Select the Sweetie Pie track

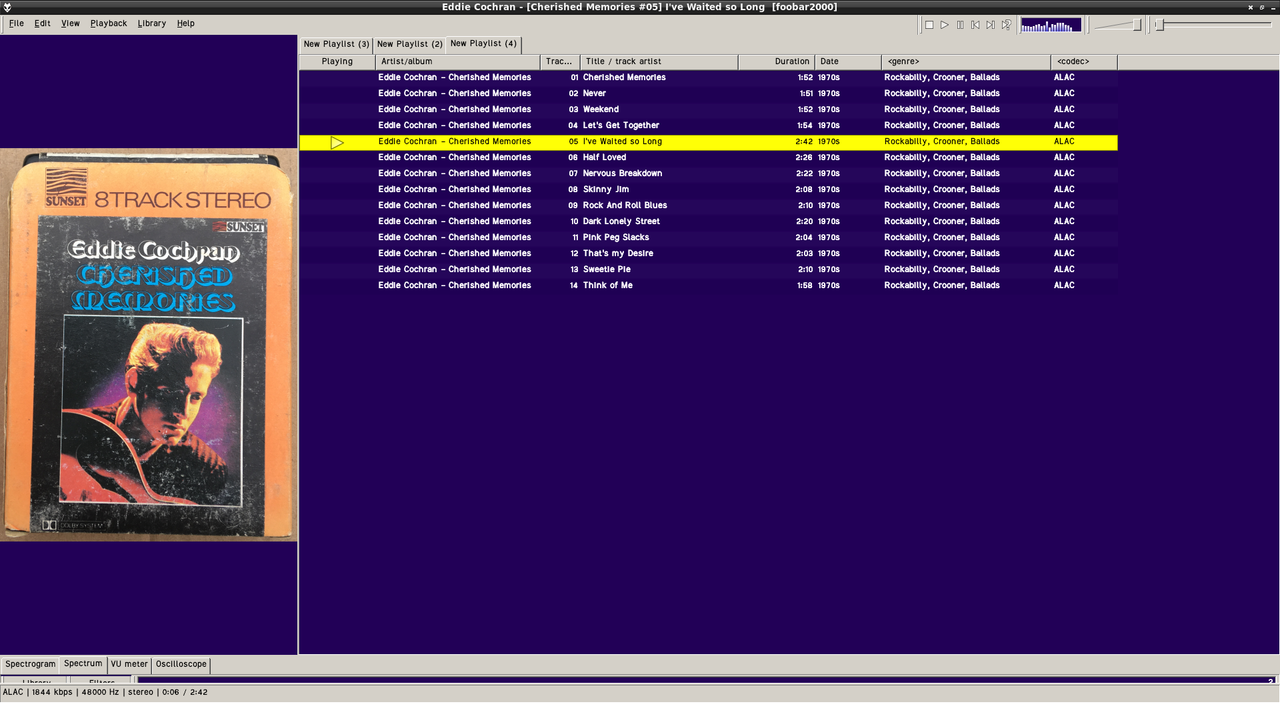click(x=607, y=269)
